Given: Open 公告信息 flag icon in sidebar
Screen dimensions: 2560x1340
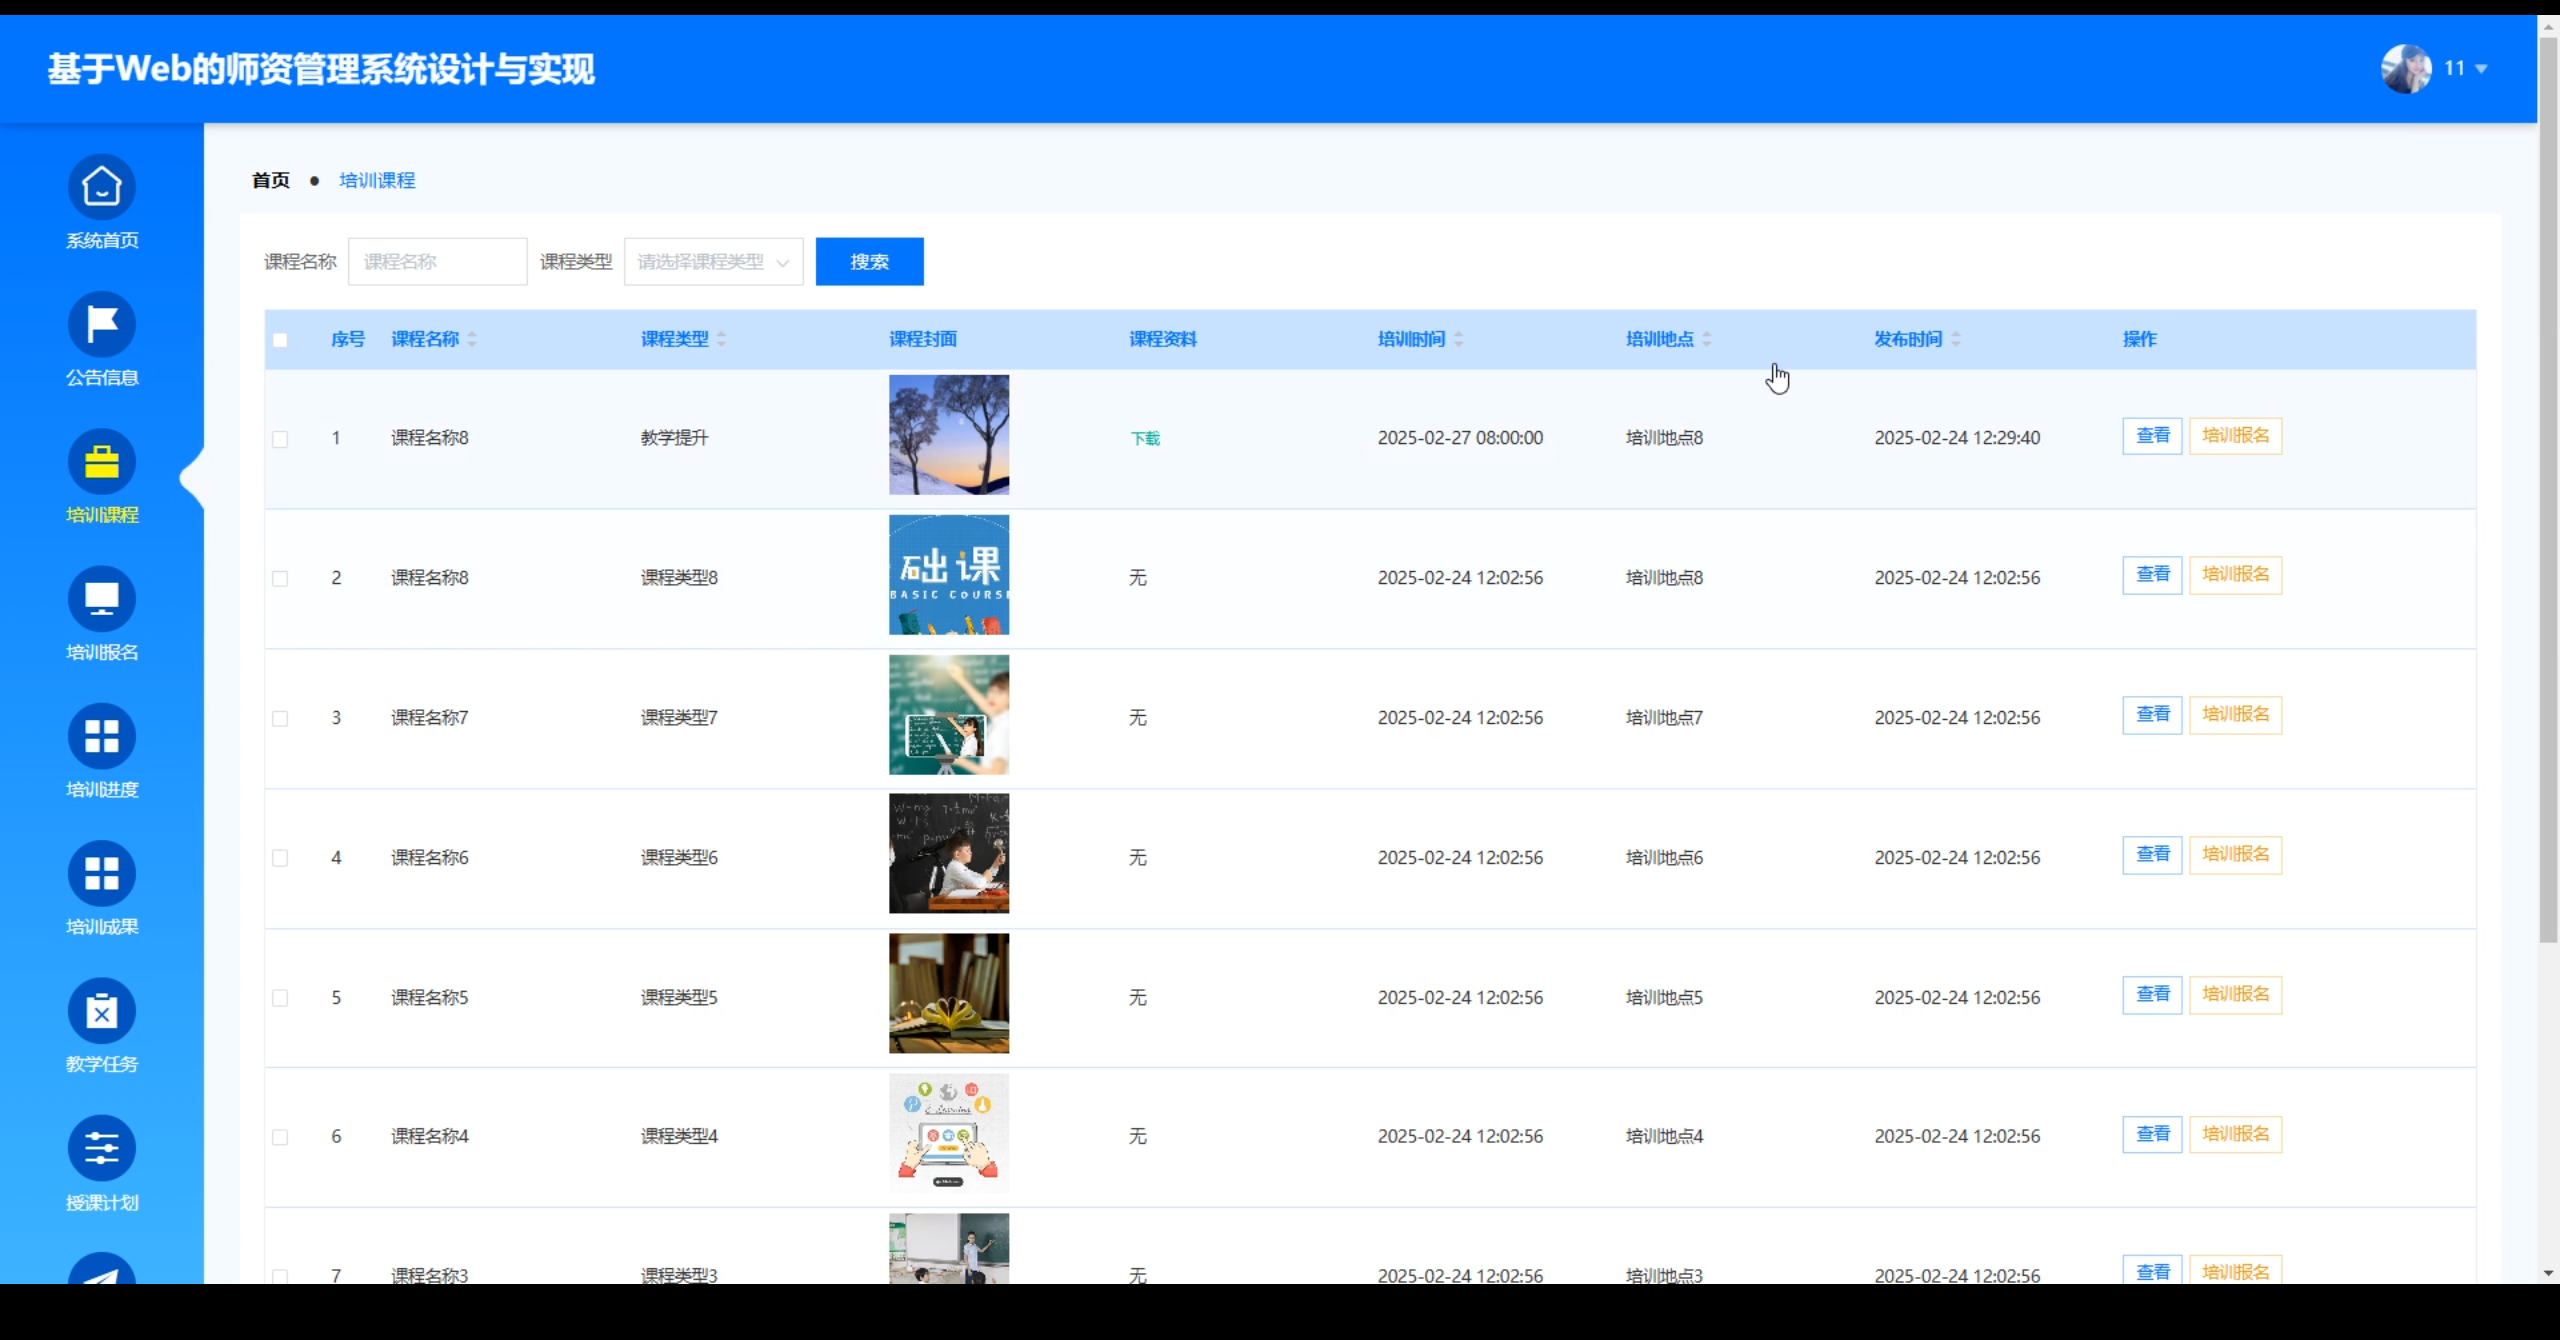Looking at the screenshot, I should (x=101, y=324).
